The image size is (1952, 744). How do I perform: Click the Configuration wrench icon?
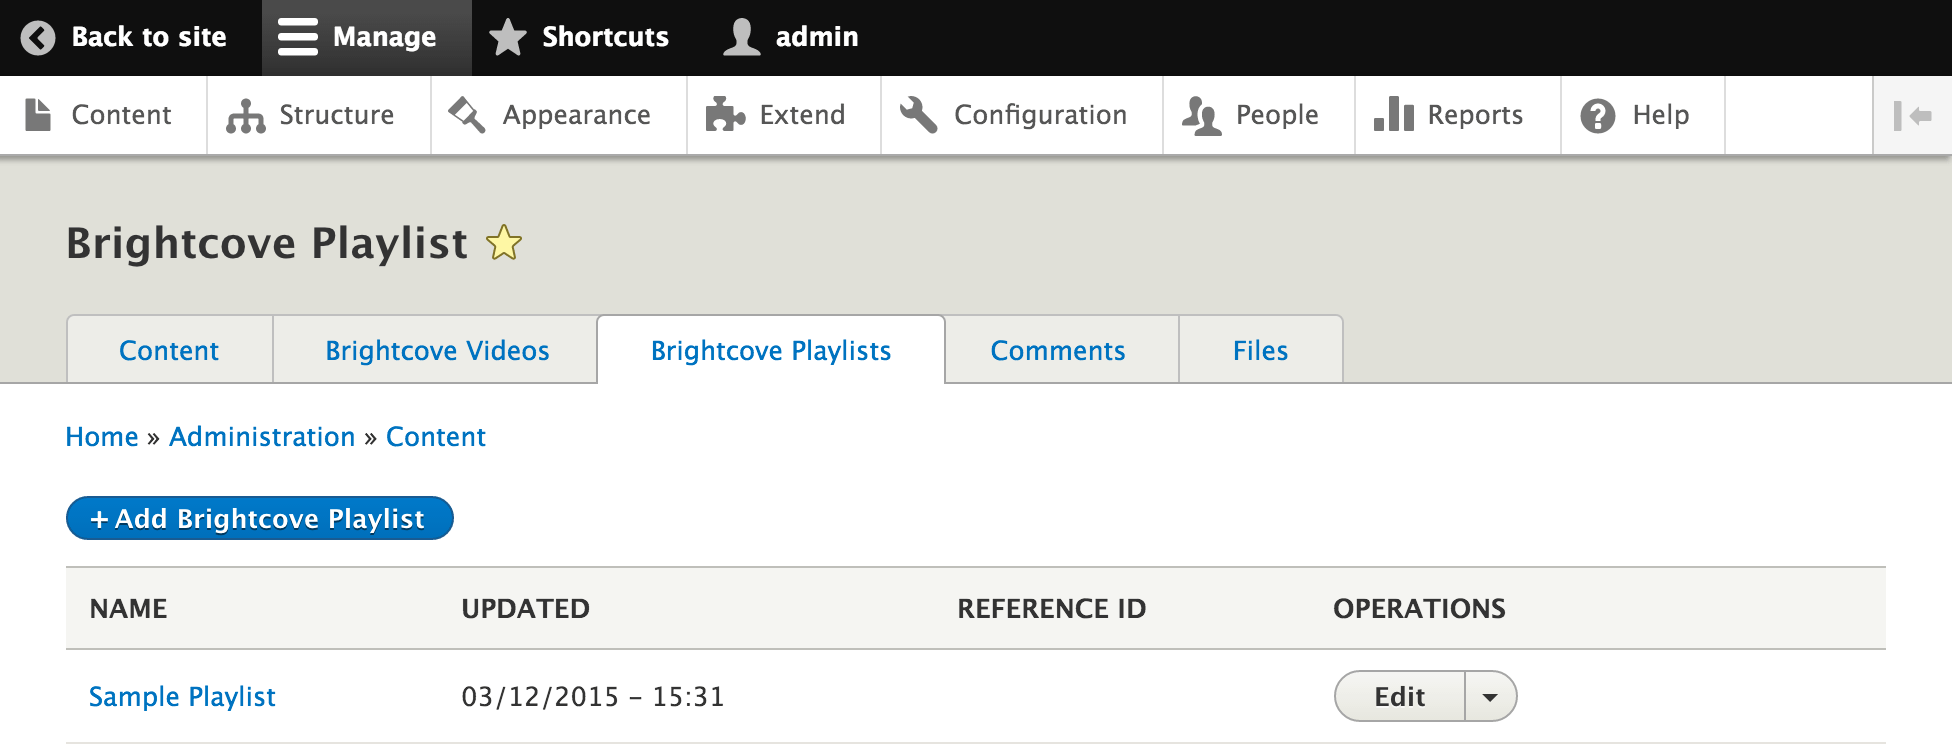pos(918,114)
